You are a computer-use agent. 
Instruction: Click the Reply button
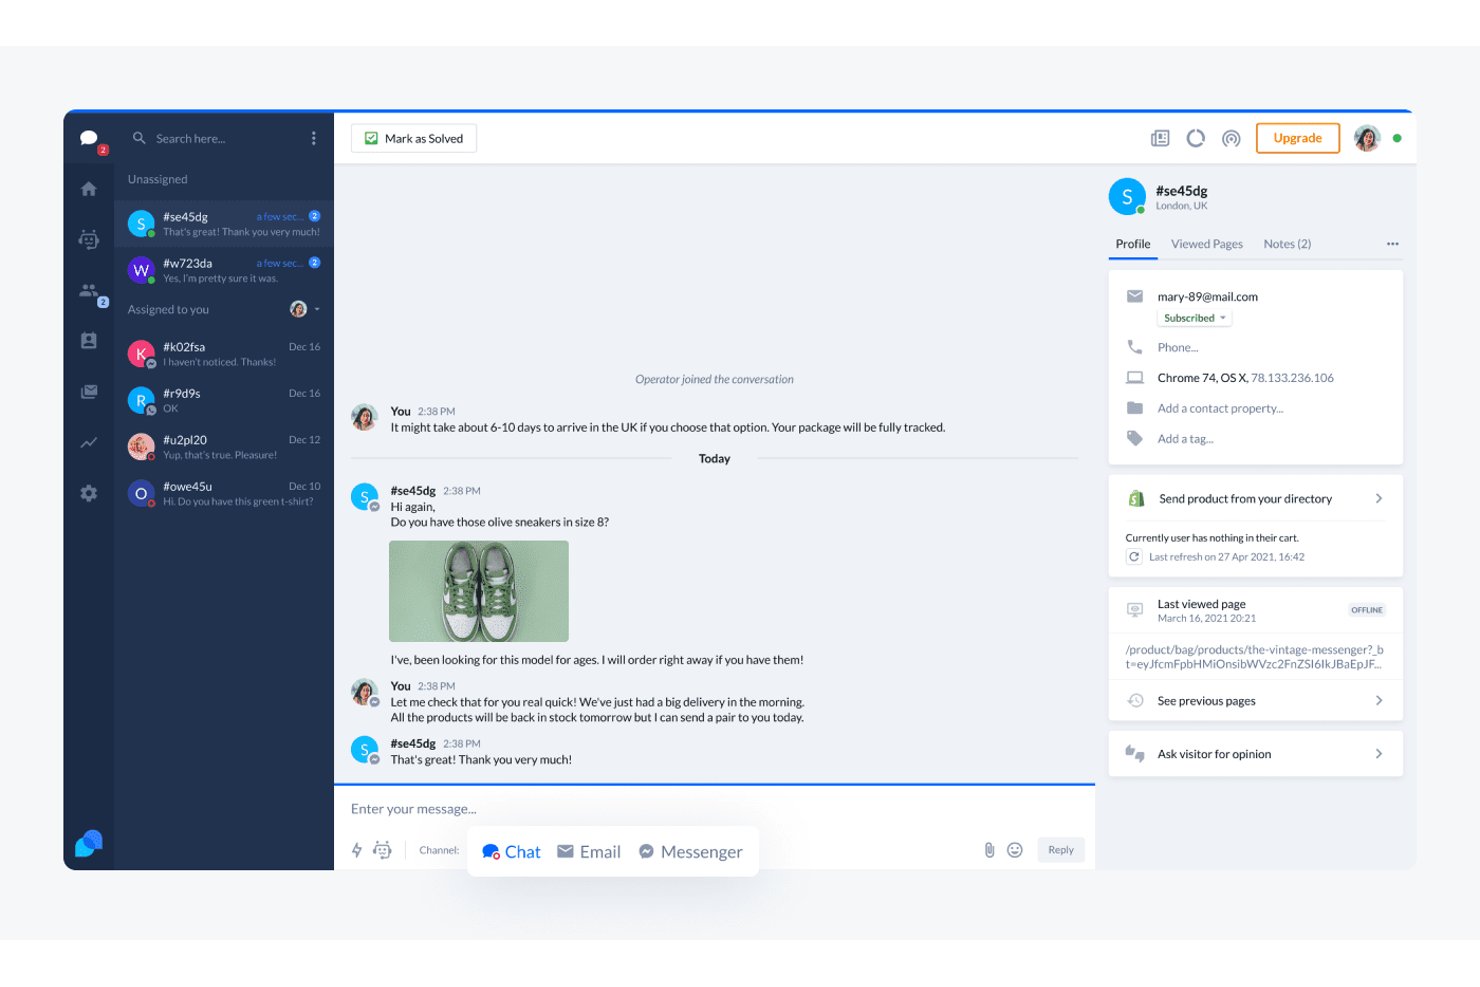1061,850
